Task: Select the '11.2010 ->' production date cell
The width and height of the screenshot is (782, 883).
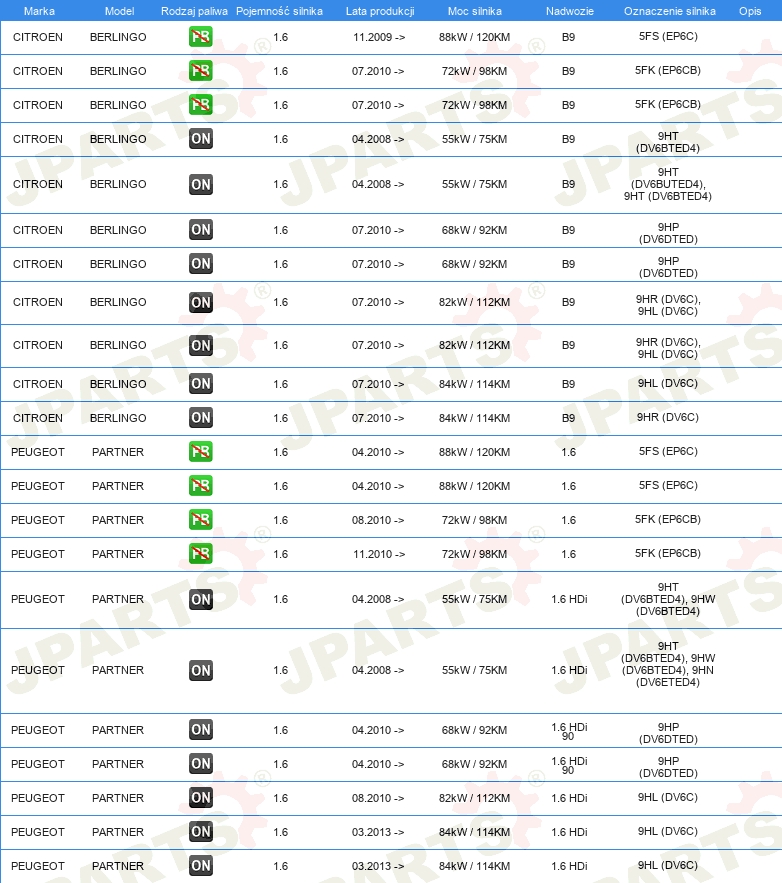Action: point(379,554)
